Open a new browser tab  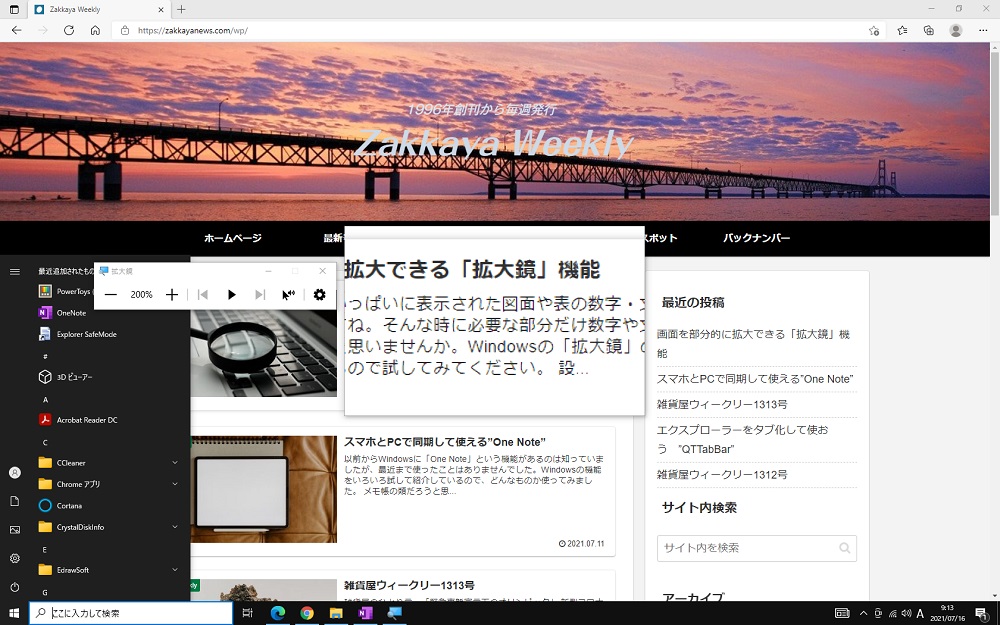(x=181, y=9)
